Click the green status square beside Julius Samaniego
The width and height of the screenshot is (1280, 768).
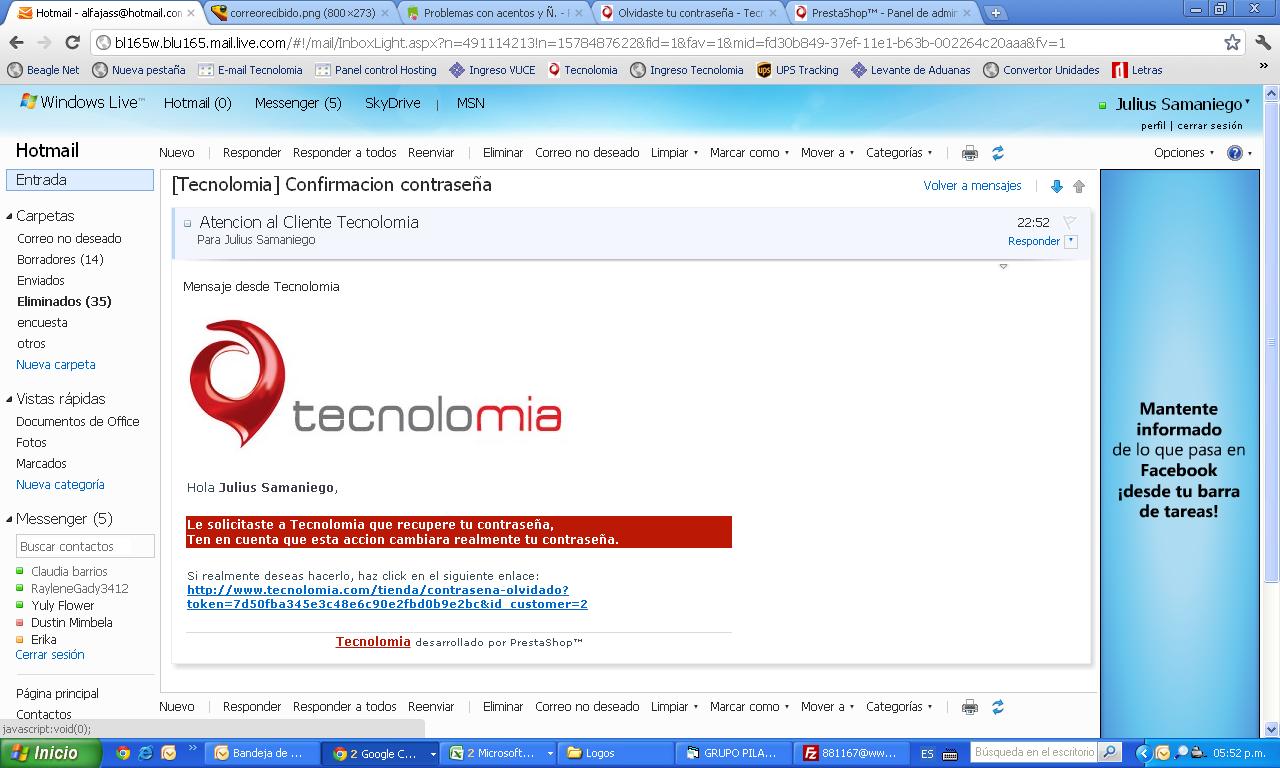pos(1103,105)
